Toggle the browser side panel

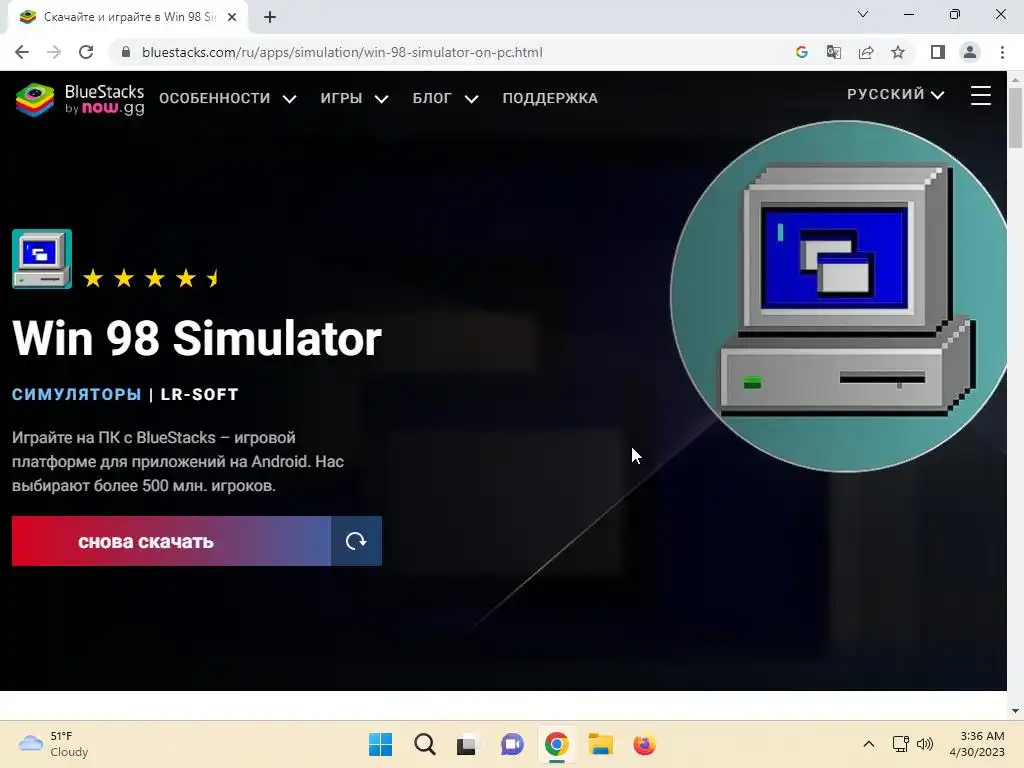click(x=938, y=52)
